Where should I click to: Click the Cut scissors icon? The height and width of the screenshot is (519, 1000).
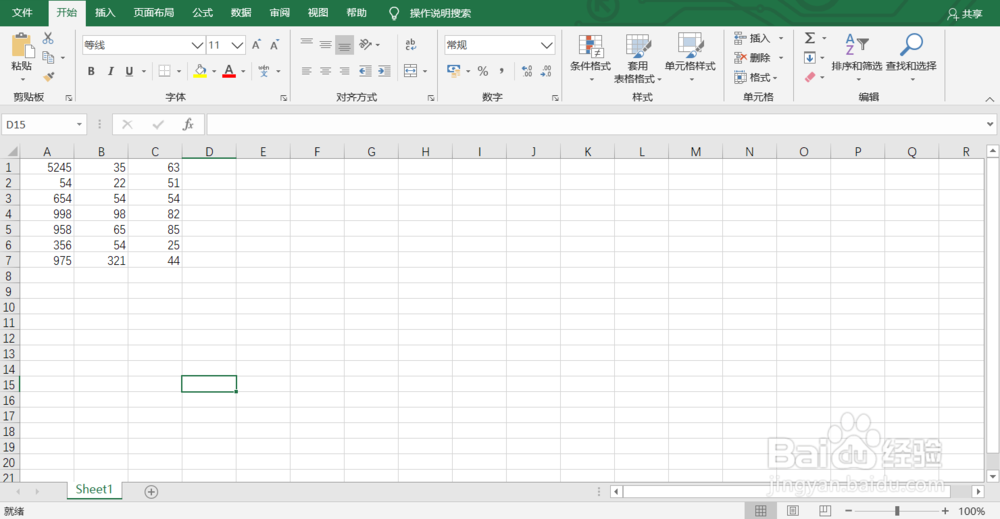[x=48, y=38]
